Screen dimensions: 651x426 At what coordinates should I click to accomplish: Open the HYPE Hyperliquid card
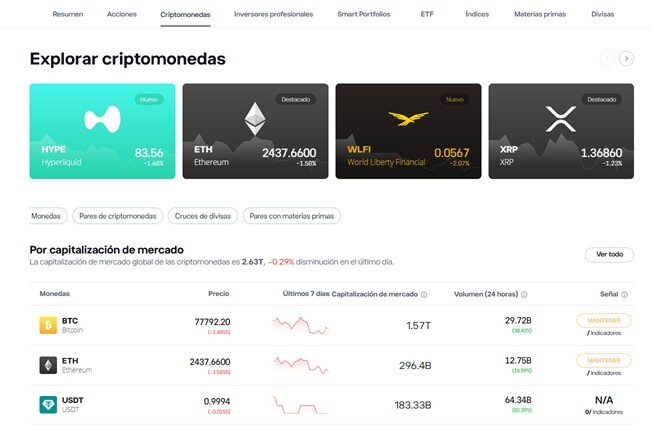point(102,131)
